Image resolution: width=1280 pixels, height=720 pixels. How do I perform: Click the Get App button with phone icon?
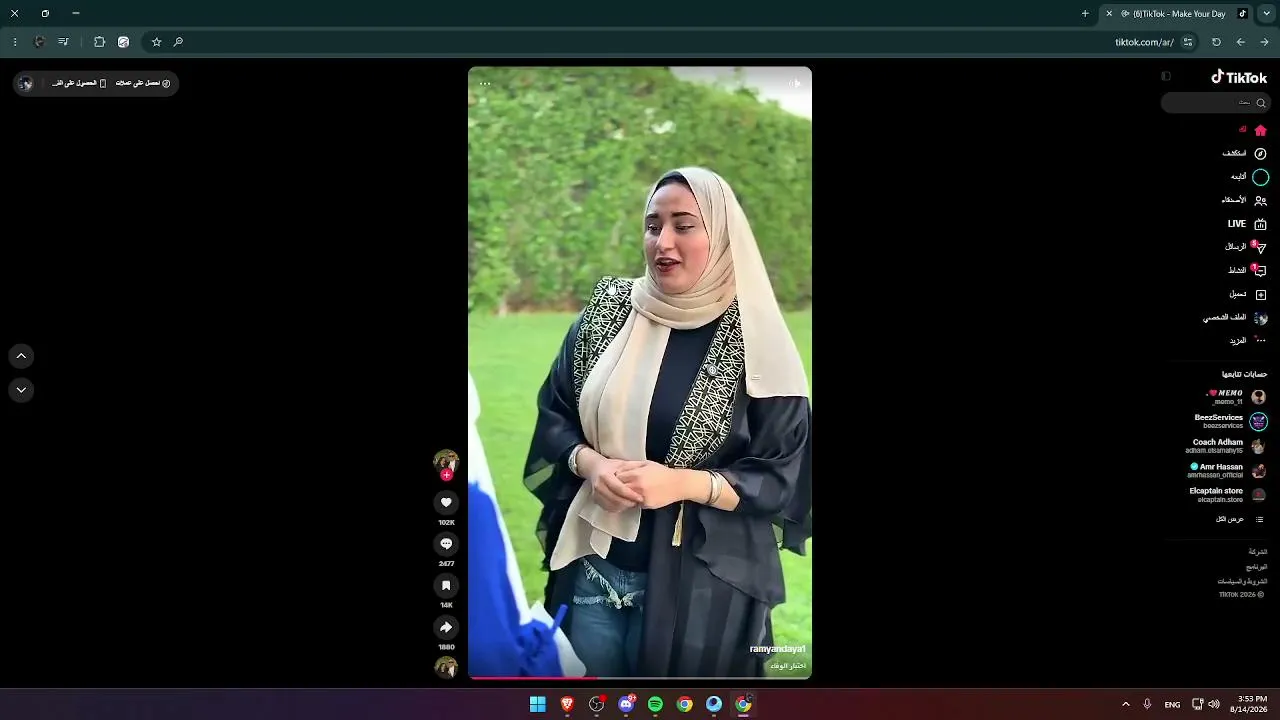pyautogui.click(x=79, y=83)
